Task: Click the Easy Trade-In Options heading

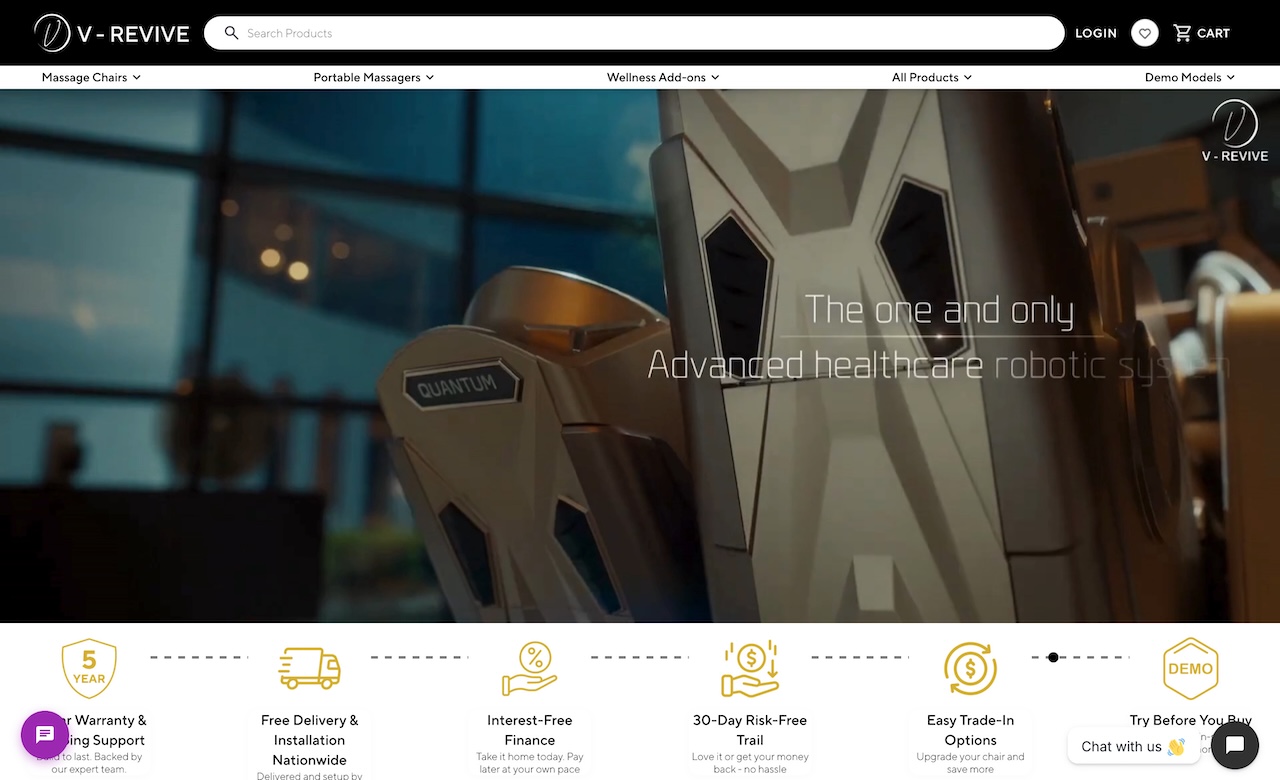Action: point(970,730)
